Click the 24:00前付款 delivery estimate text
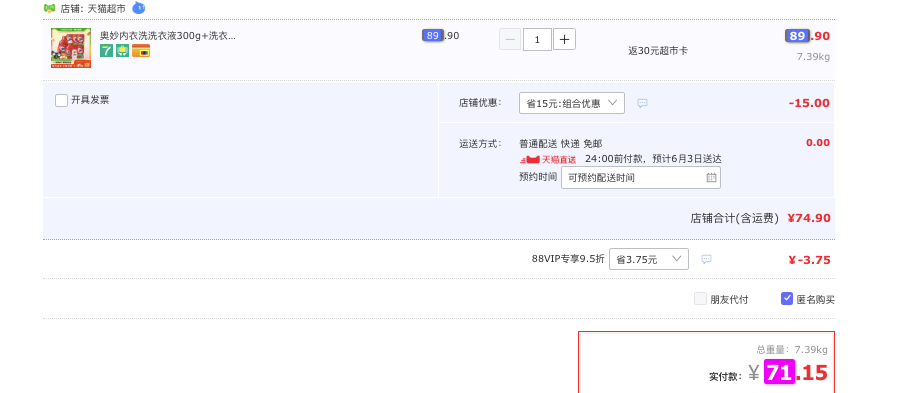 pos(653,159)
